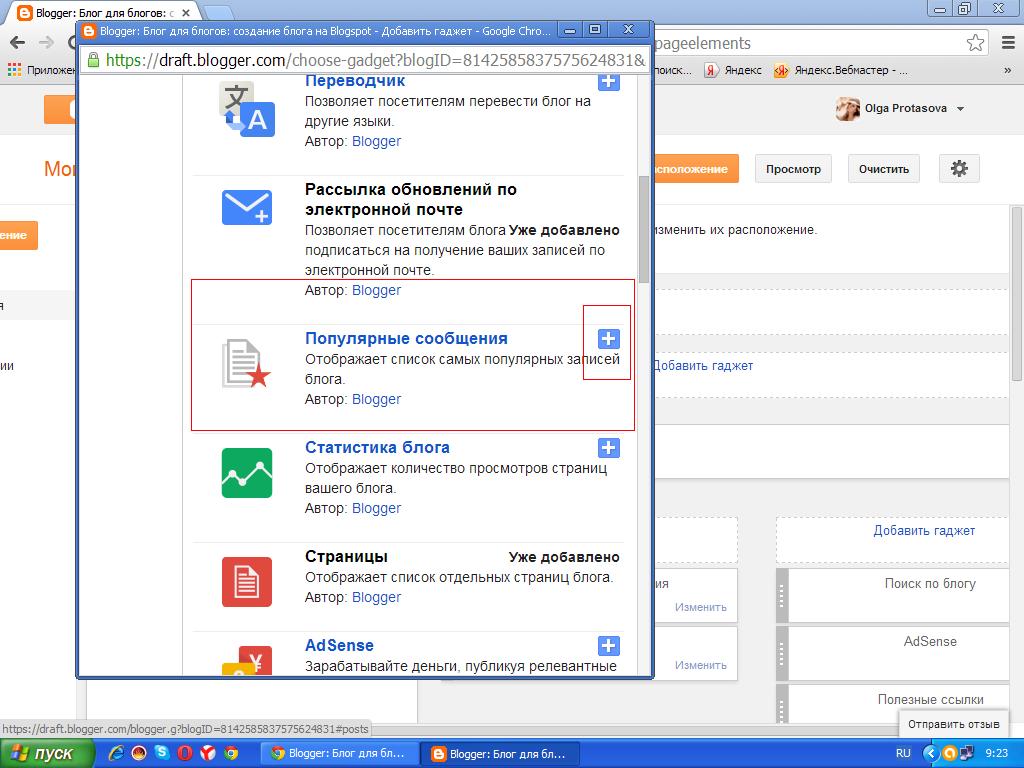Switch to first Blogger taskbar window button
Screen dimensions: 1024x768
click(338, 754)
